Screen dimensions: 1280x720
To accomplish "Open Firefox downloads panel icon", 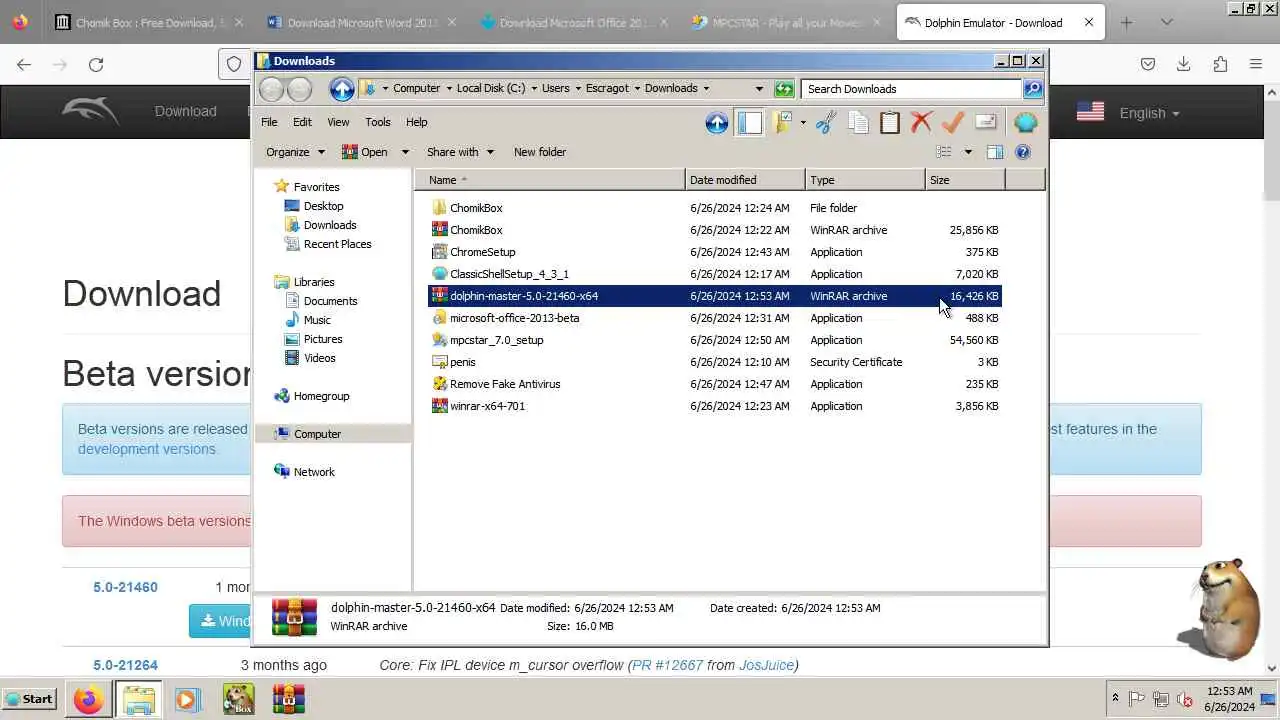I will pyautogui.click(x=1183, y=64).
